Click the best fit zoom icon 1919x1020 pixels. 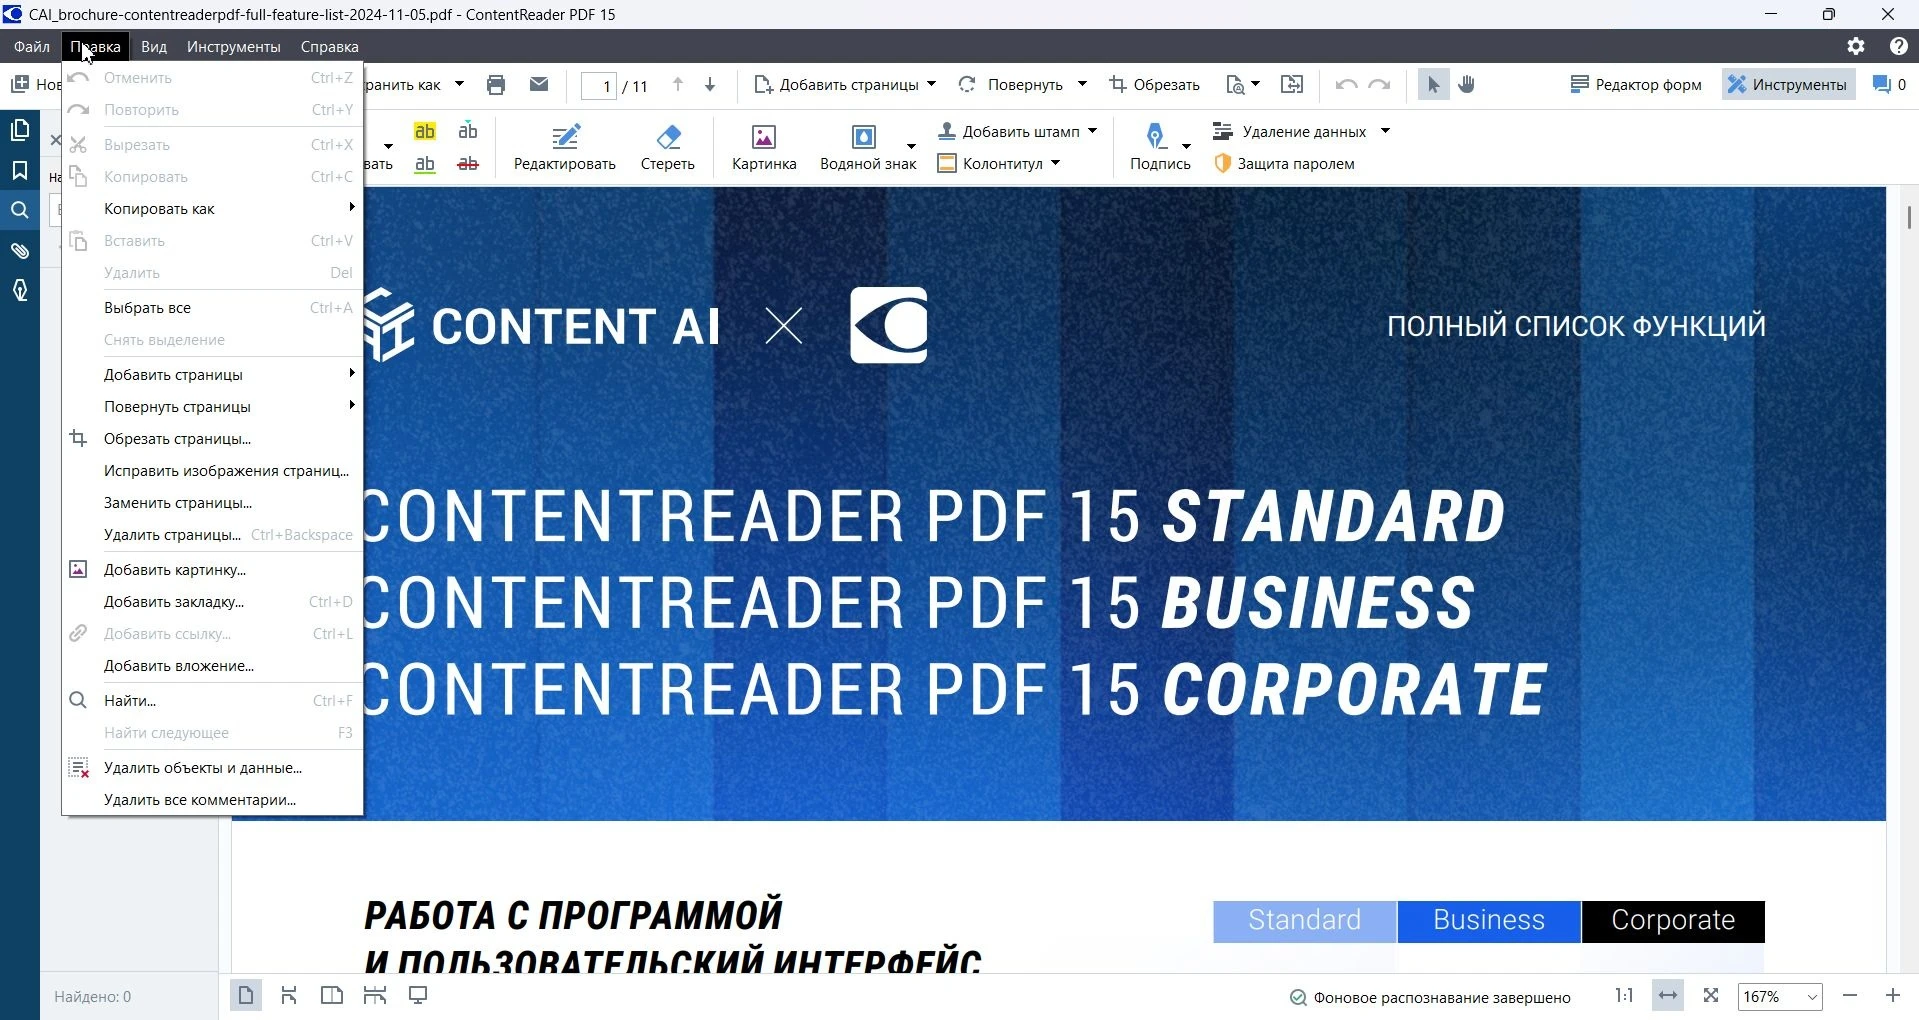[1711, 996]
